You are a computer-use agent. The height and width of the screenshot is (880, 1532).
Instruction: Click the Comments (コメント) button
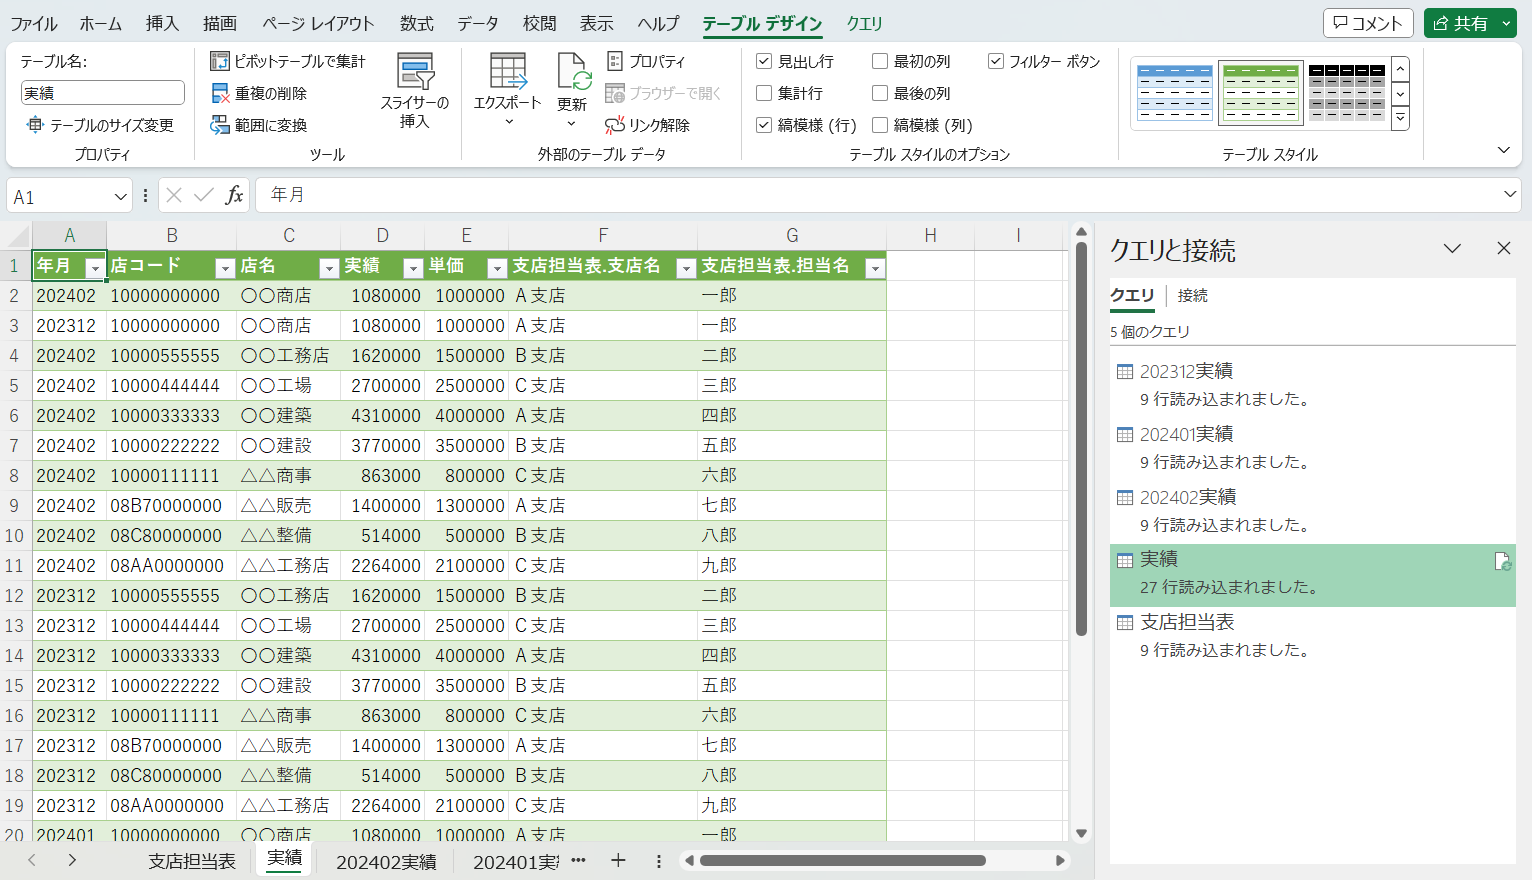point(1368,23)
